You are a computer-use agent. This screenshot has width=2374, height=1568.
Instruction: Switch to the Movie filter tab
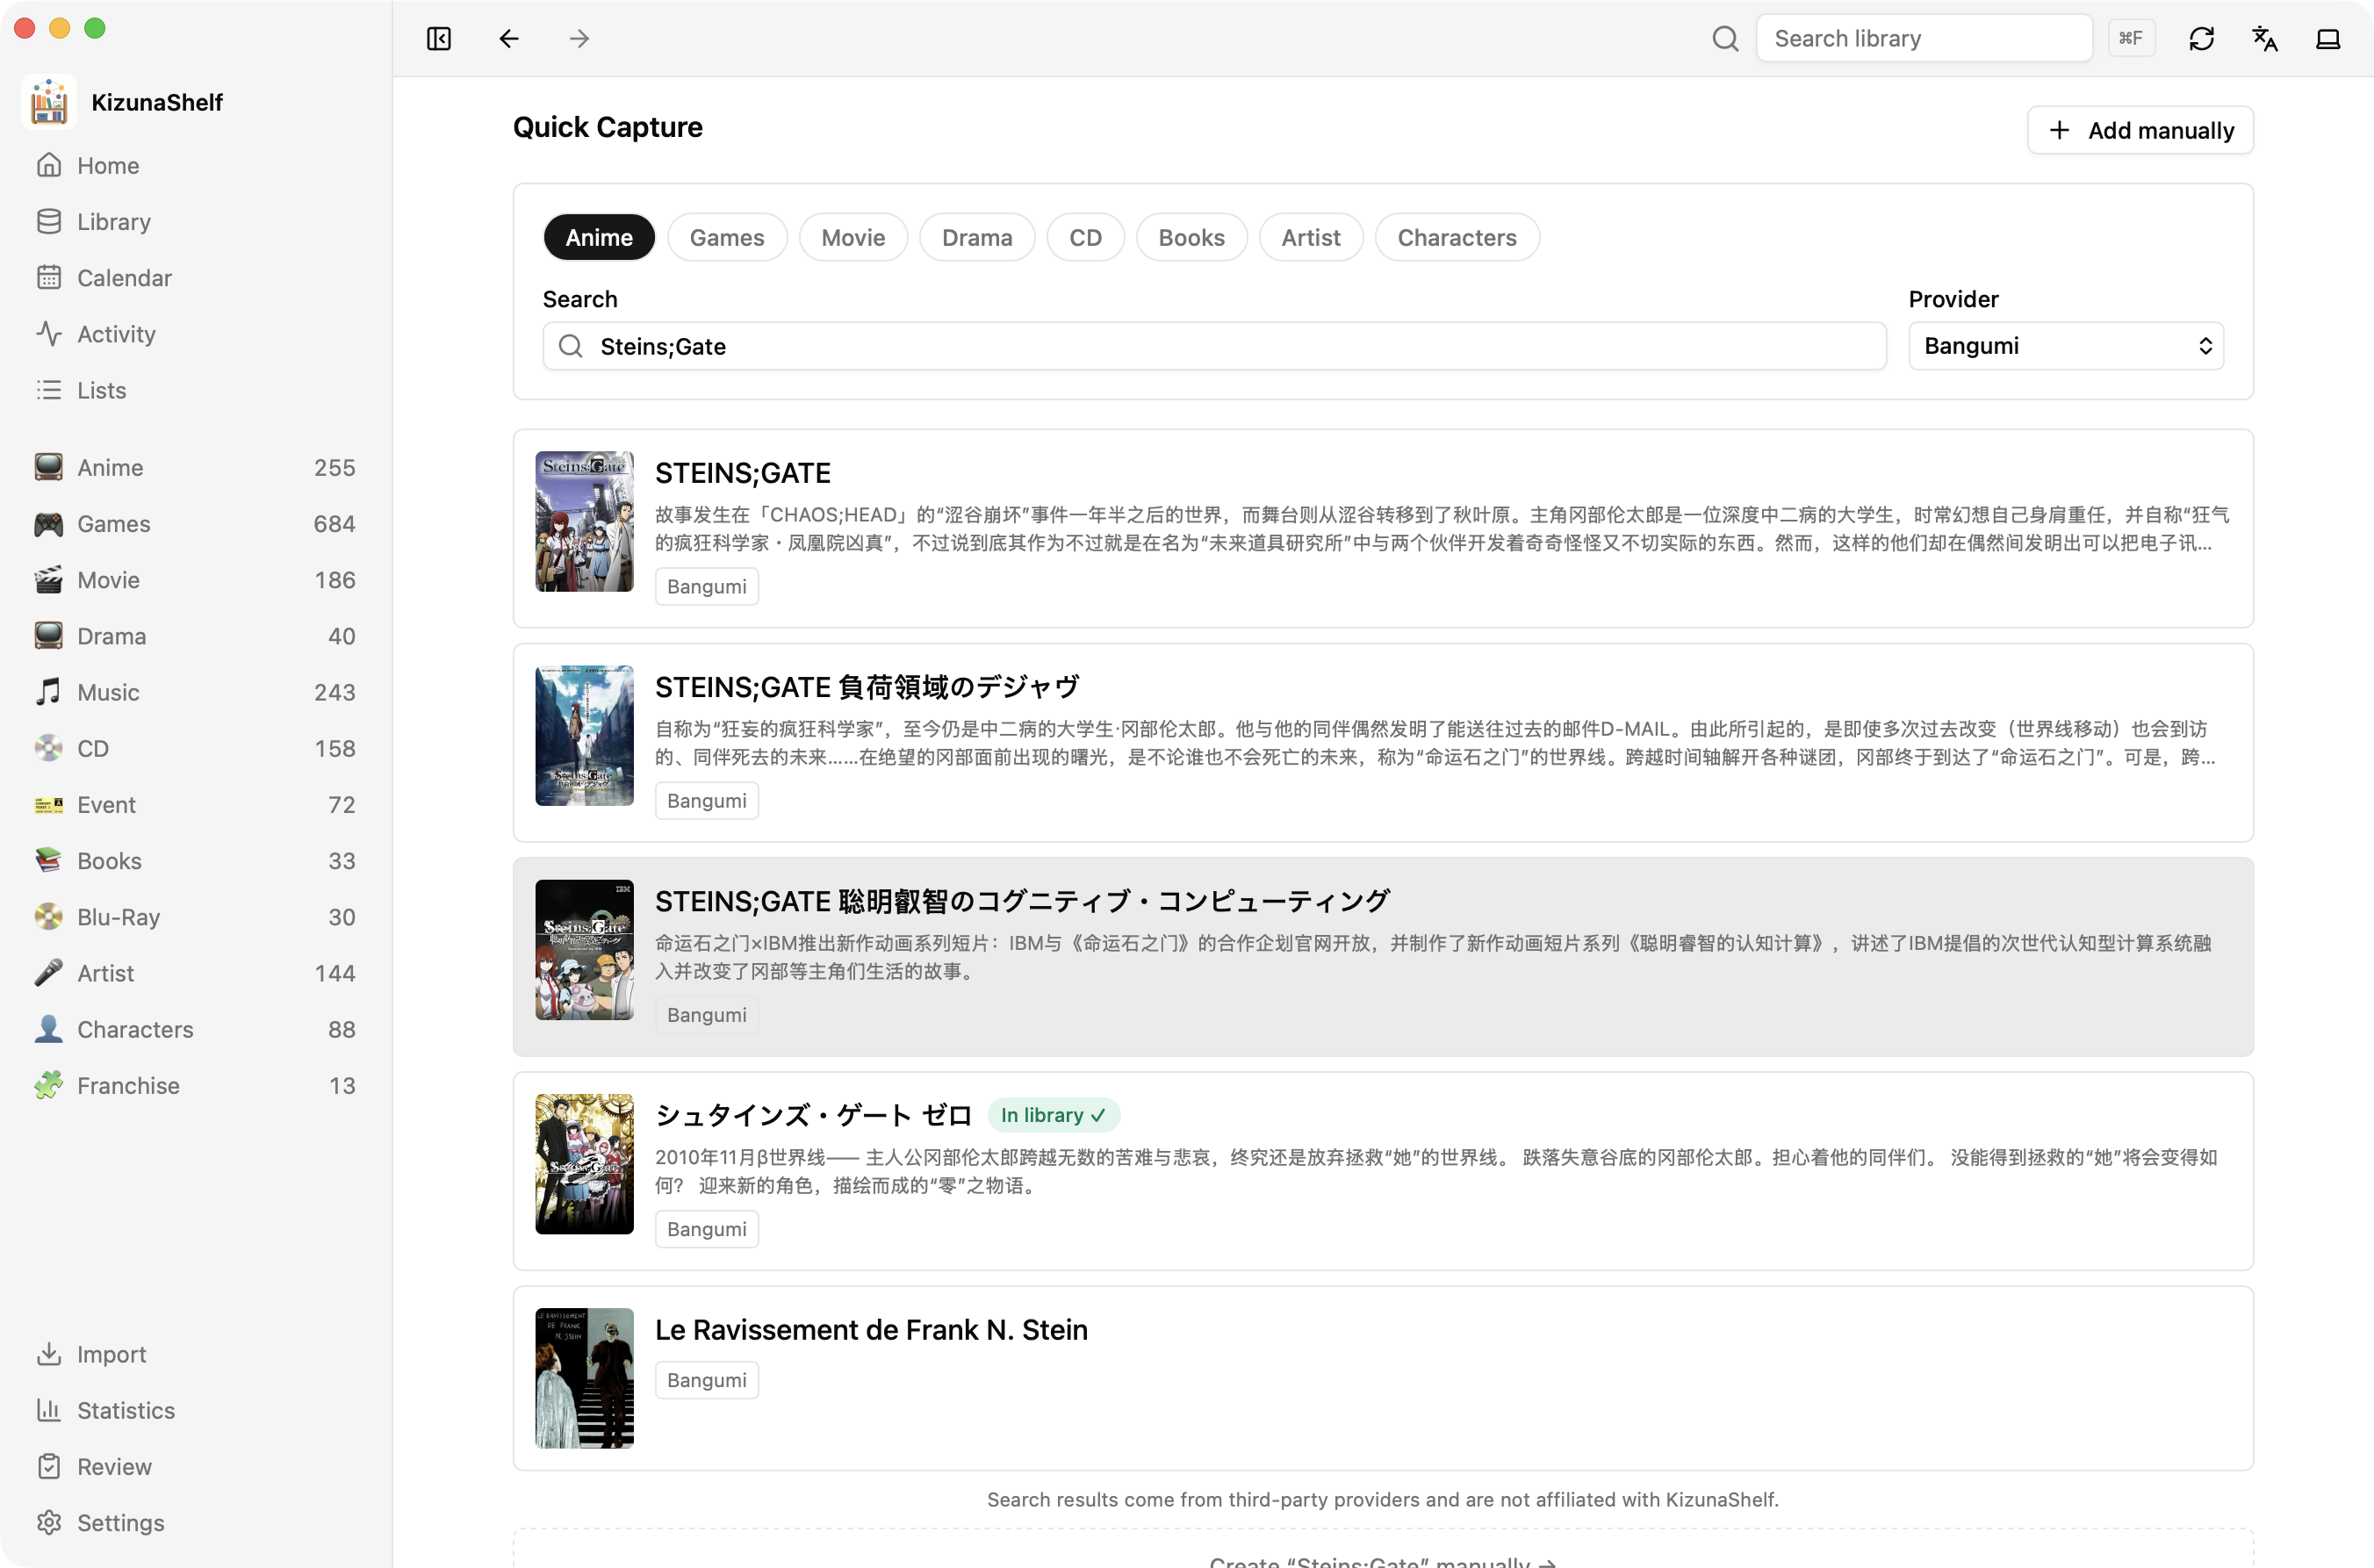853,237
